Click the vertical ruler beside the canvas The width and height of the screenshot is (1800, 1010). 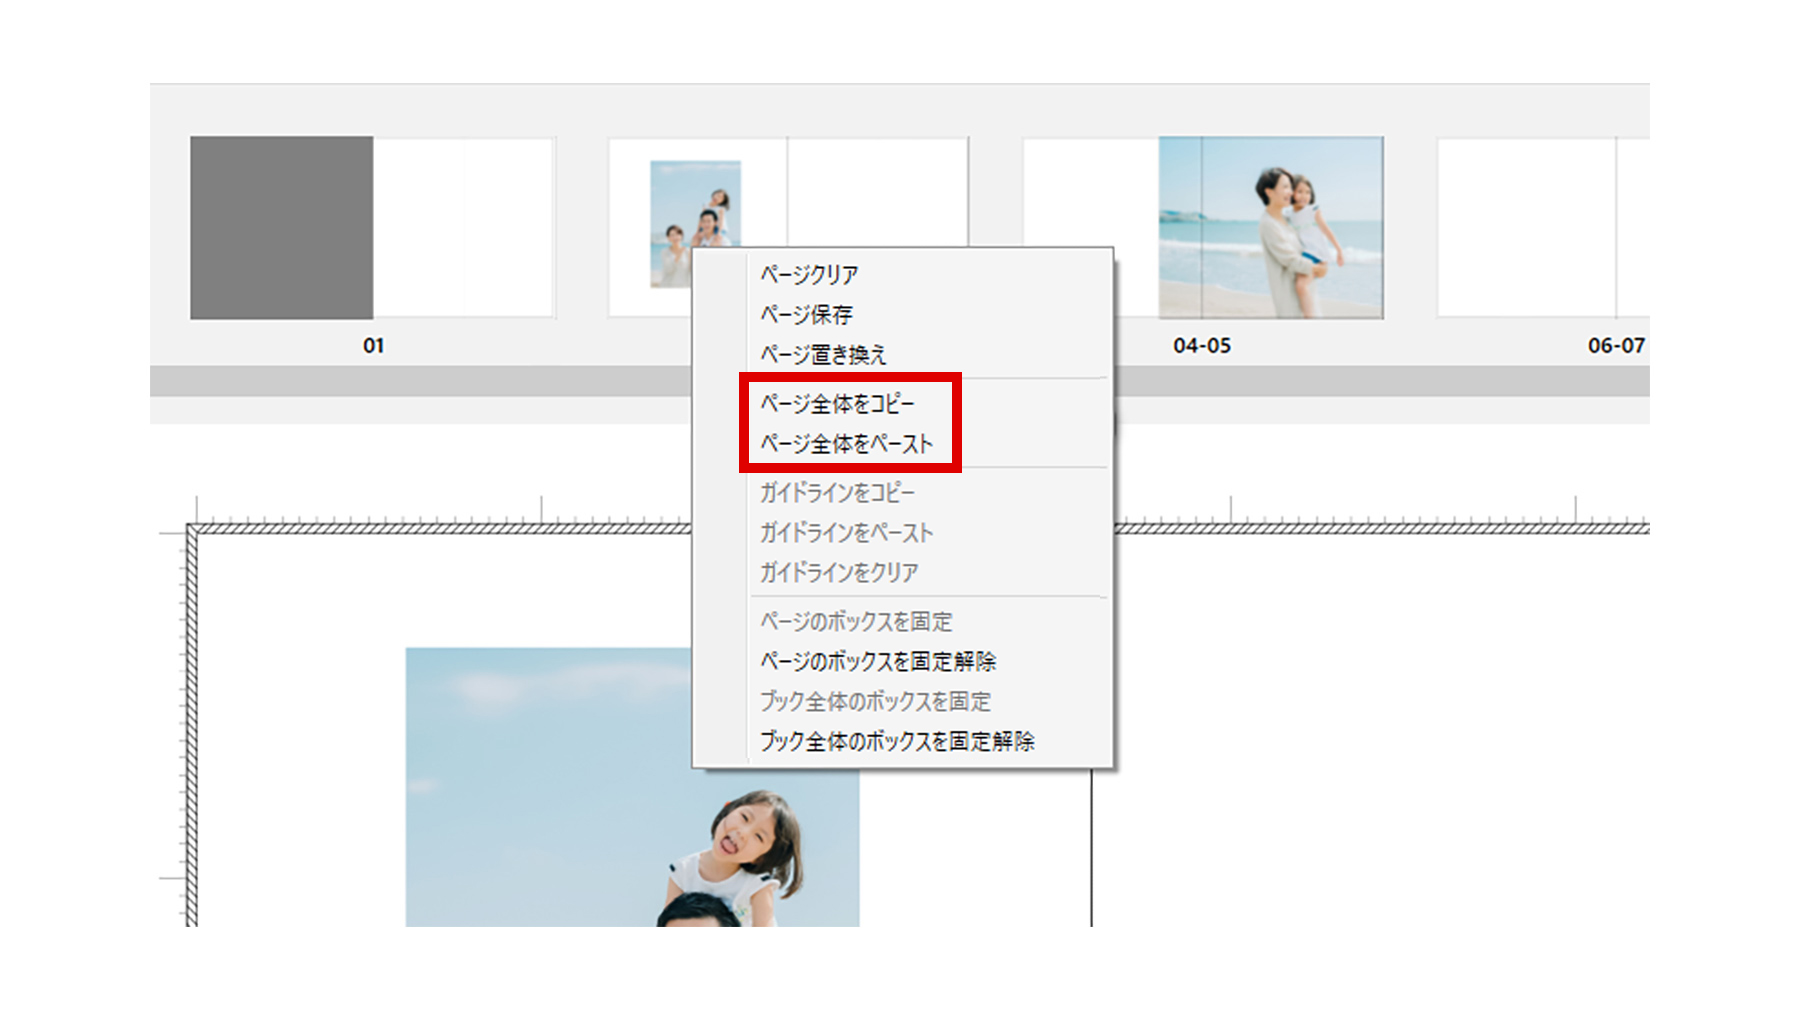[x=178, y=728]
